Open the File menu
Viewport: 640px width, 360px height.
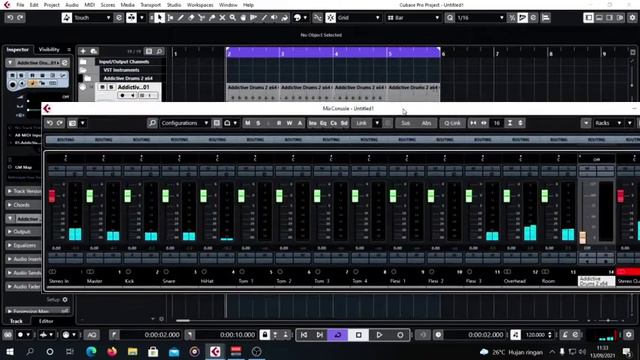pos(20,5)
